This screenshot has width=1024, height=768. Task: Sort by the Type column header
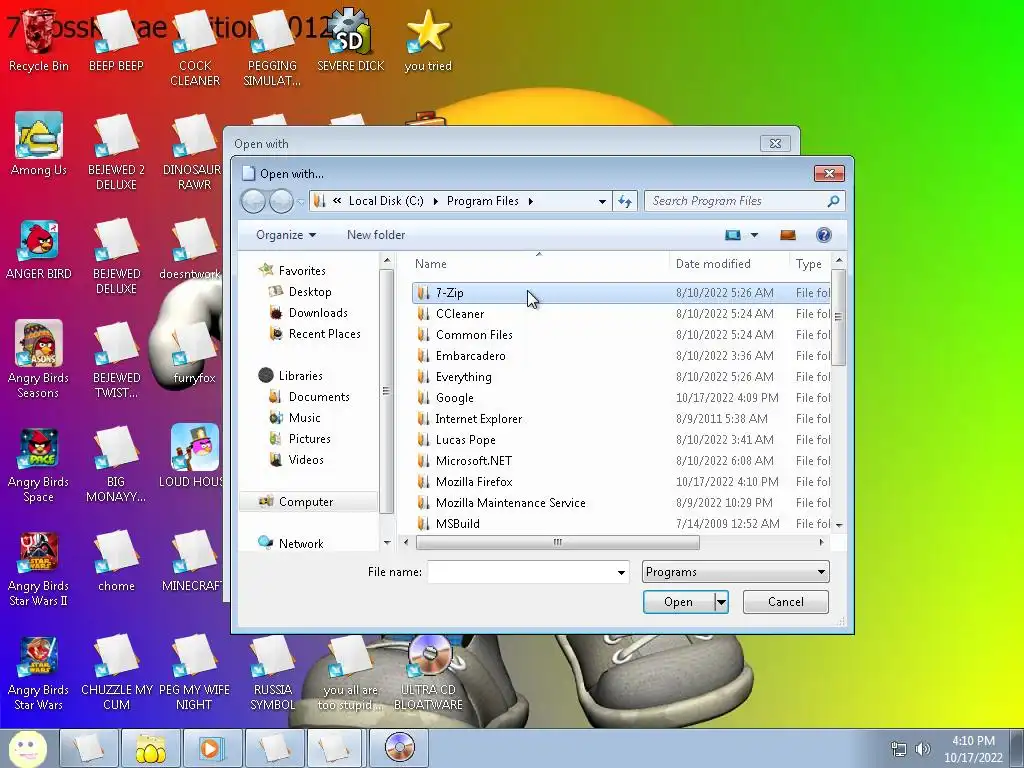pos(809,264)
